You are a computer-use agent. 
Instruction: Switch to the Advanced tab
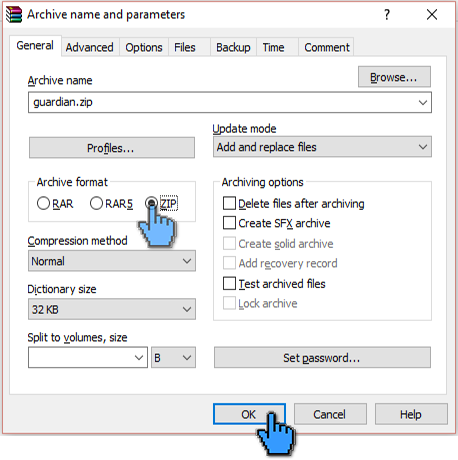[89, 47]
